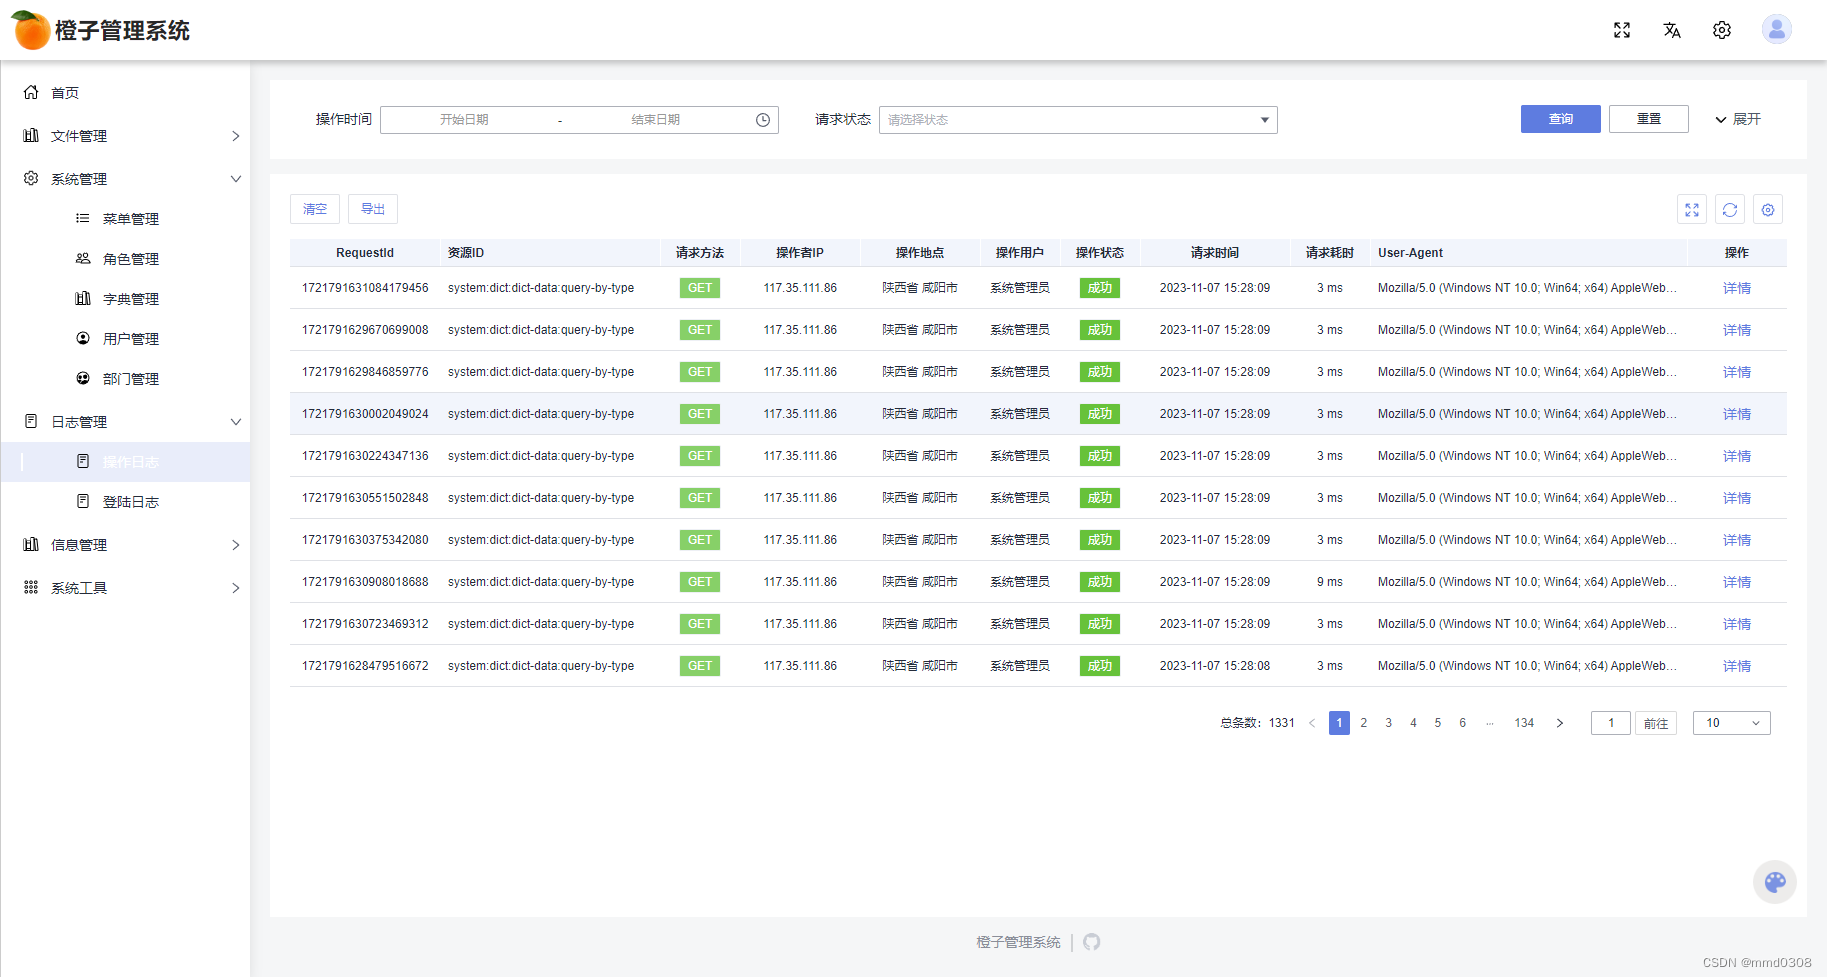Click RequestId 1721791630002049024 cell
The image size is (1827, 977).
pyautogui.click(x=365, y=414)
